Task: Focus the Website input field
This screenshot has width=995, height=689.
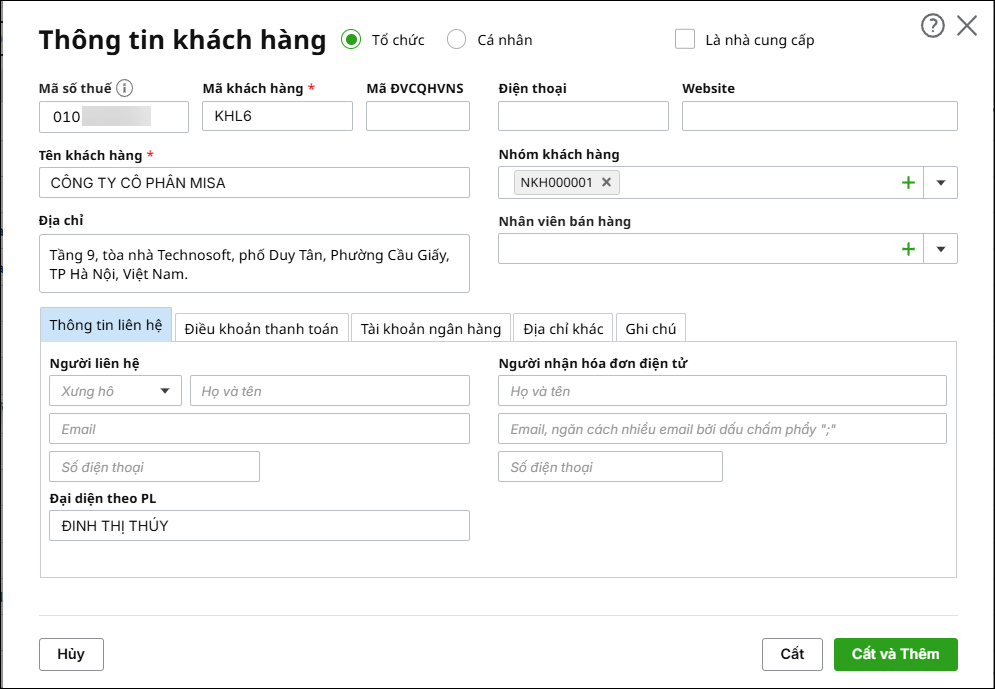Action: point(819,116)
